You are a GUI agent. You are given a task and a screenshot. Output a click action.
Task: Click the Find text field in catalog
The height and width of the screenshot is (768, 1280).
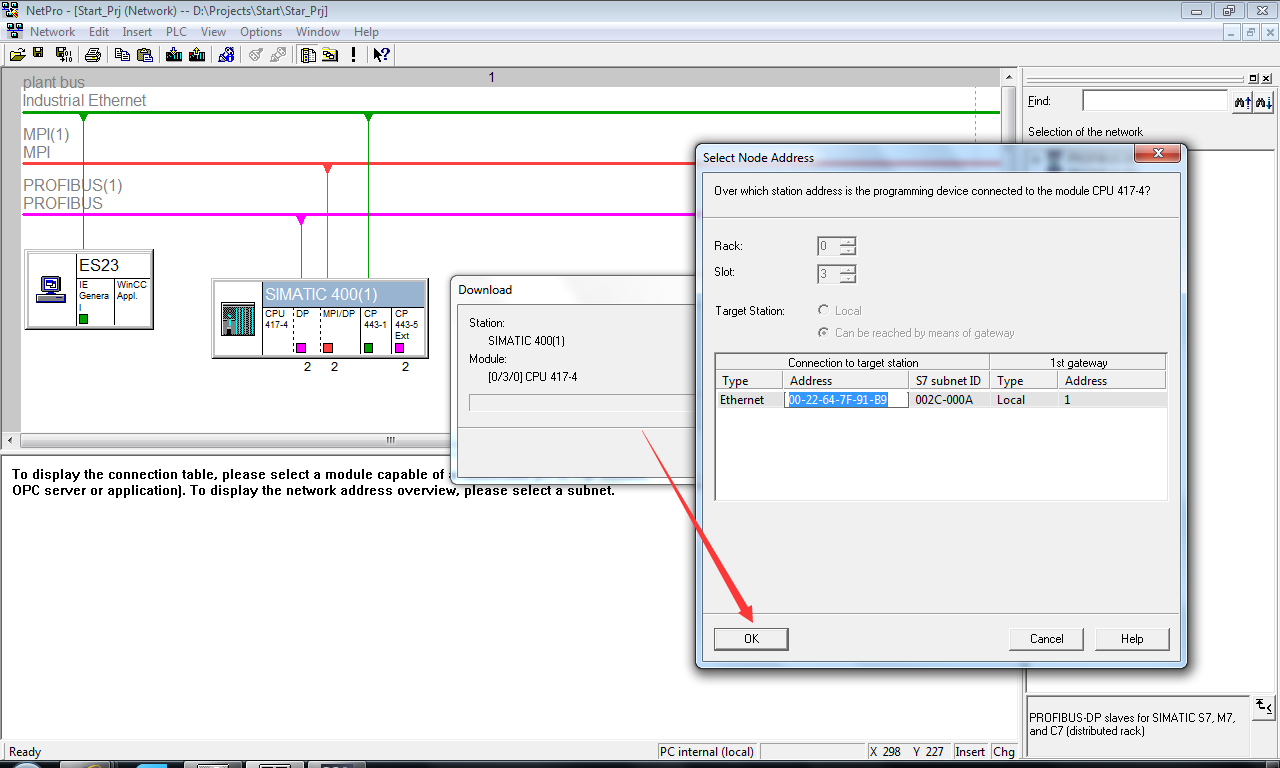(x=1155, y=101)
